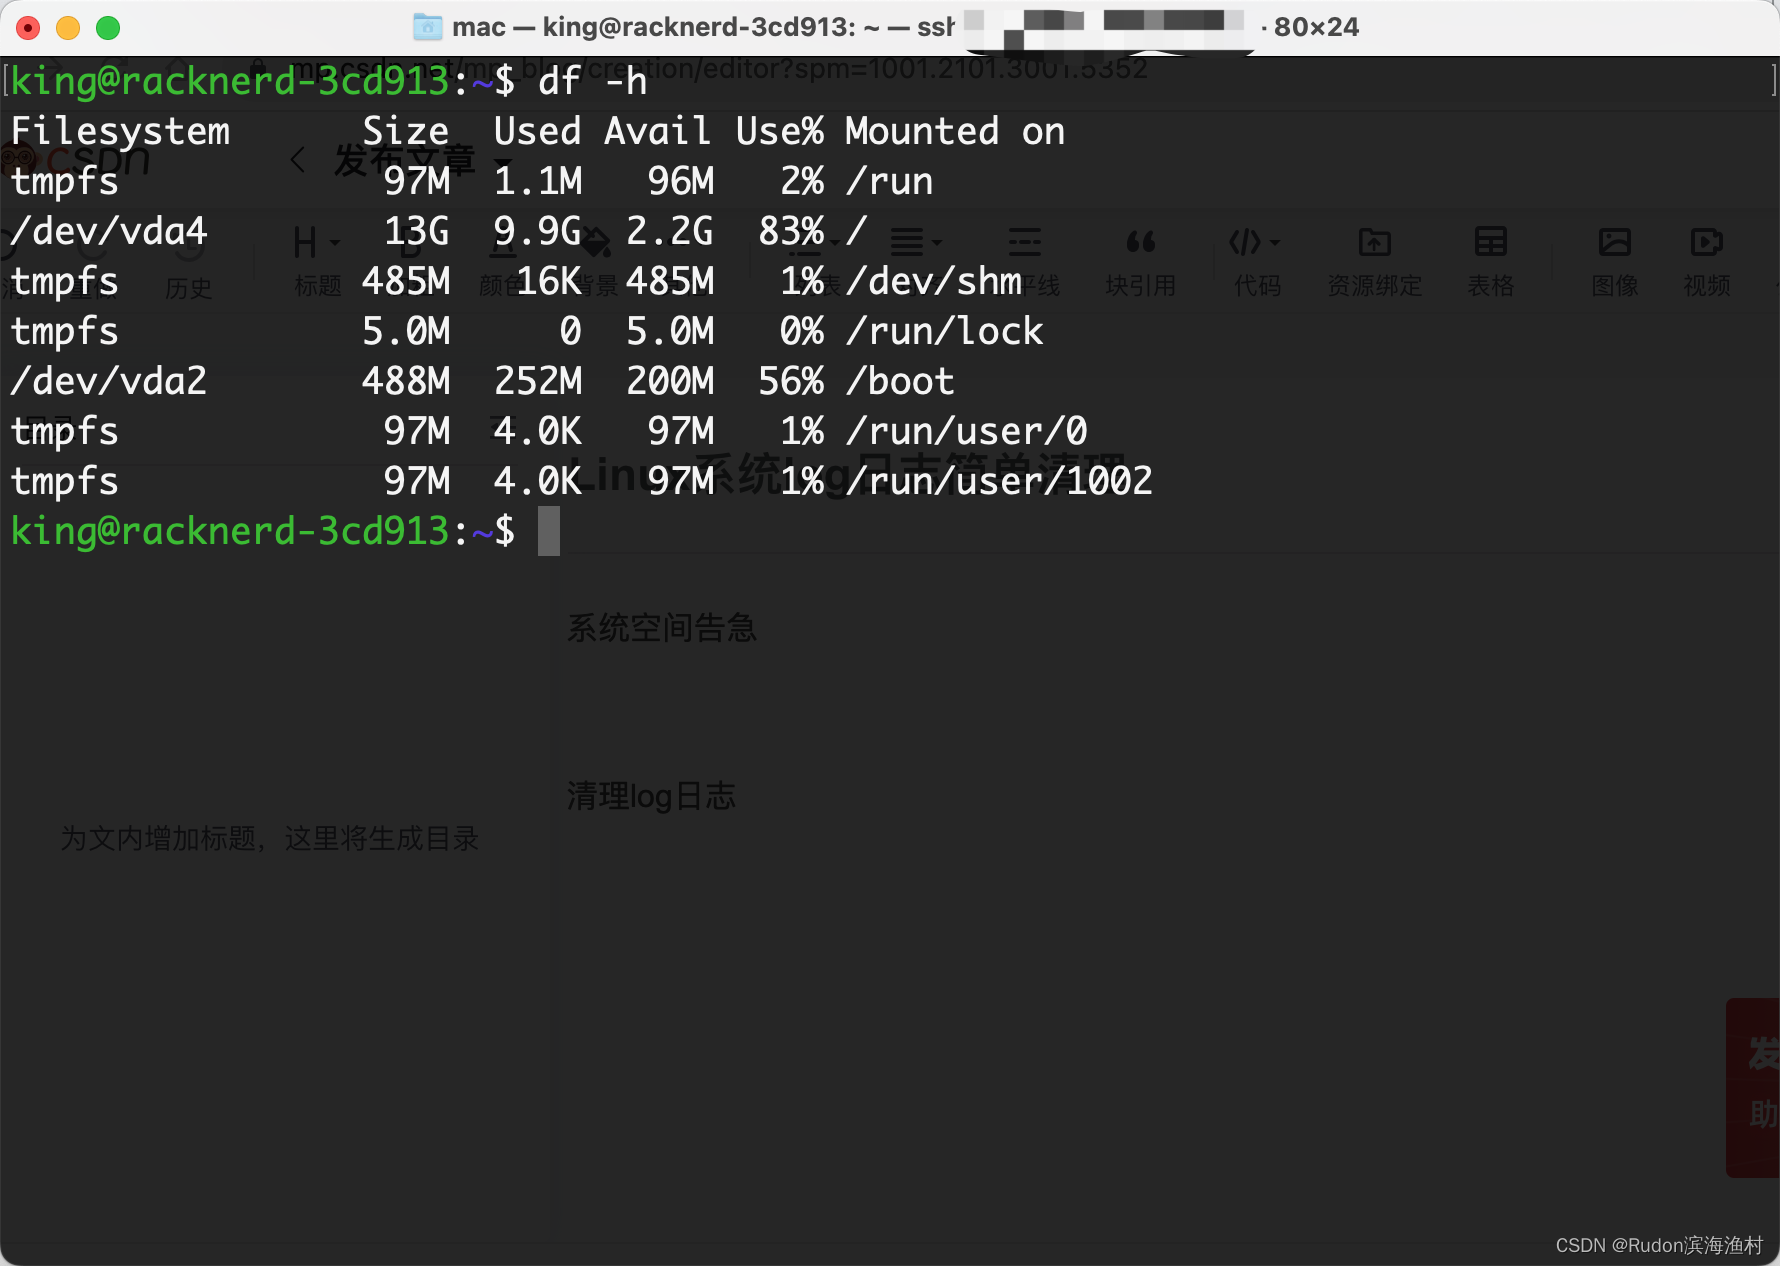Minimize the terminal with the yellow button

click(68, 28)
